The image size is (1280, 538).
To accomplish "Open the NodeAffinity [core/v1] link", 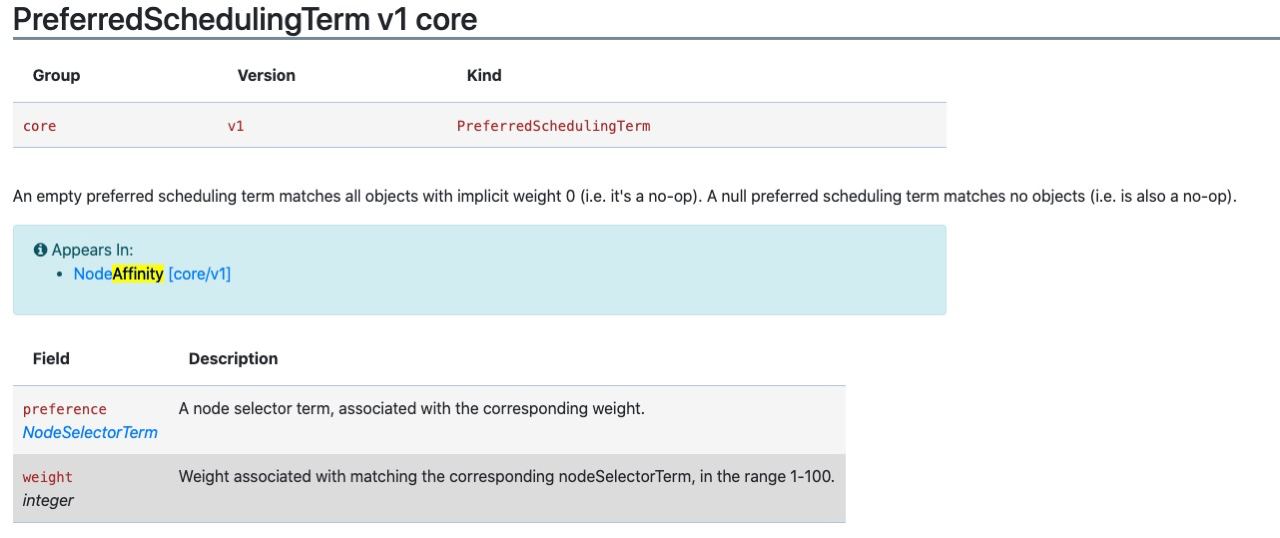I will pyautogui.click(x=152, y=274).
